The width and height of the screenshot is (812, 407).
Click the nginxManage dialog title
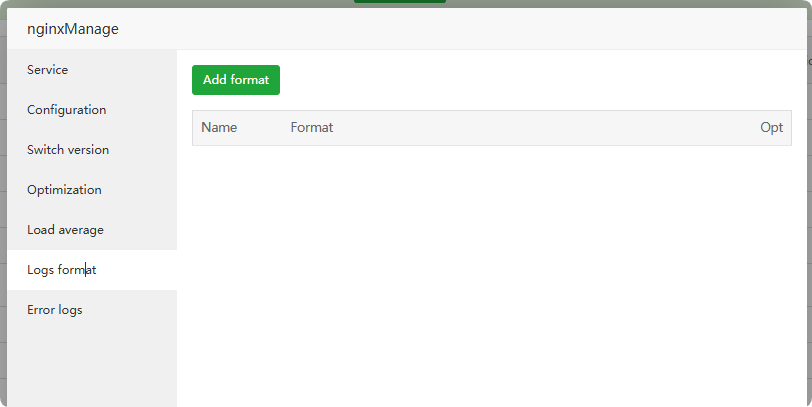(x=73, y=29)
